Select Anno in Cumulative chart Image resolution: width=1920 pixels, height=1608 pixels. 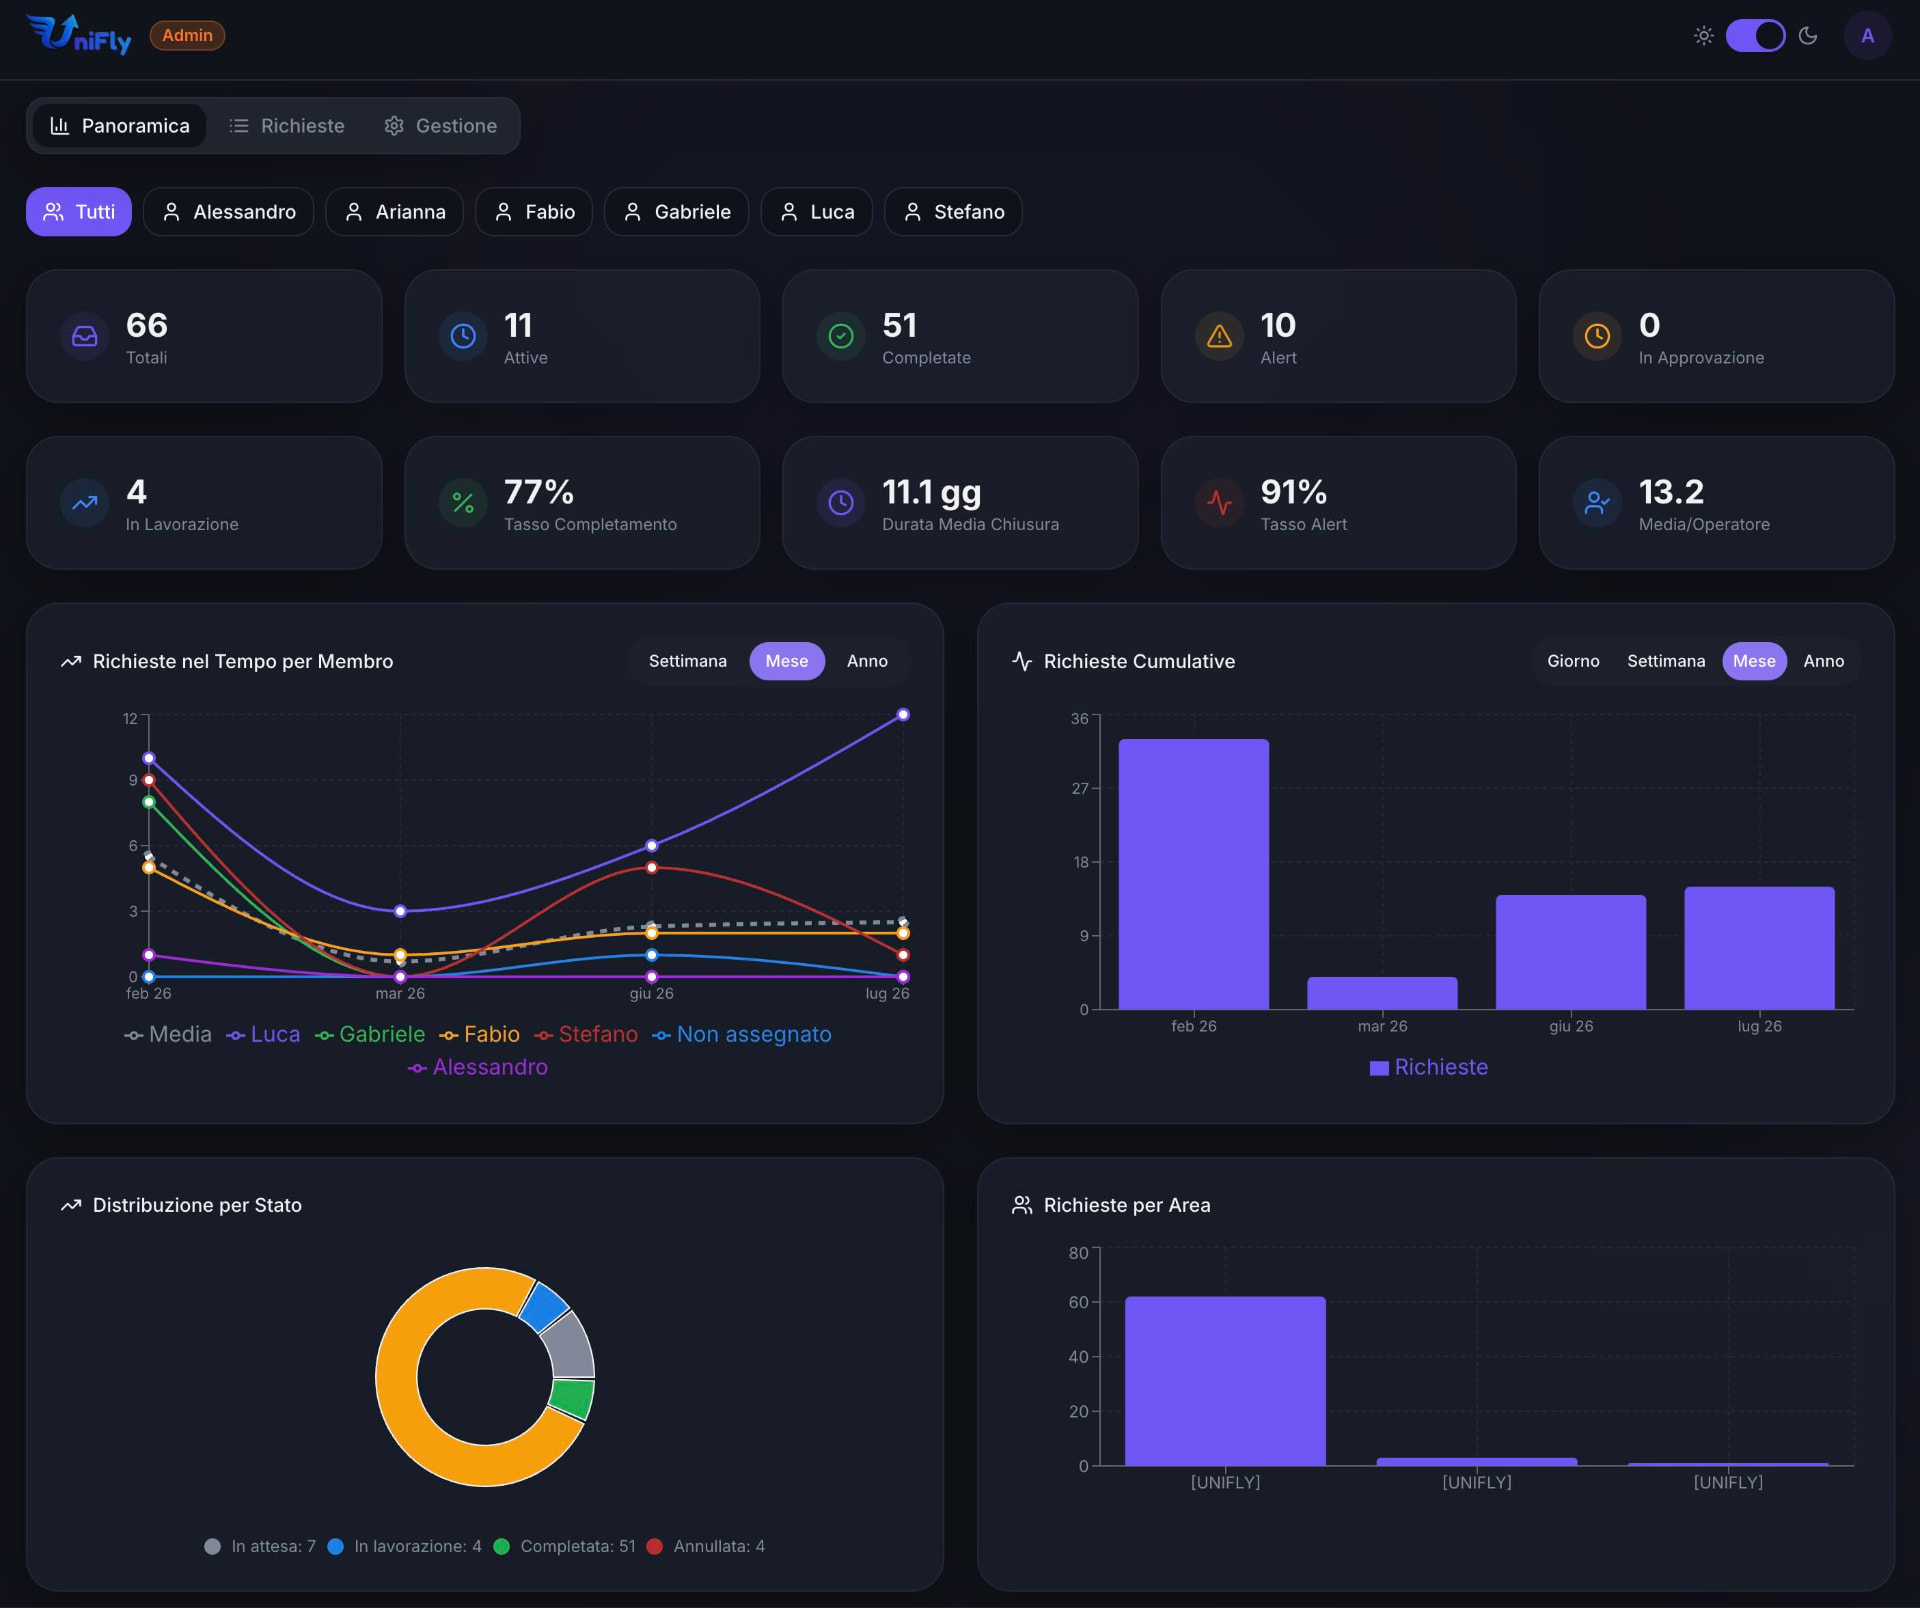point(1824,661)
